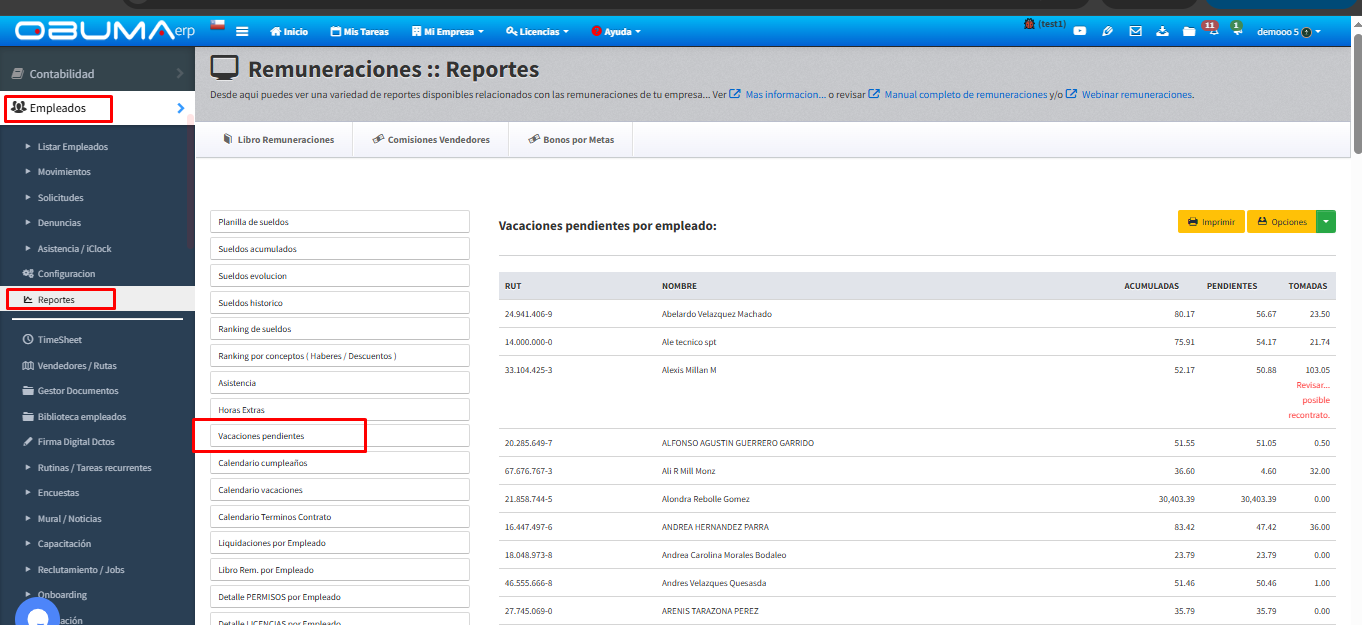Screen dimensions: 1362x625
Task: Open the Licencias dropdown menu
Action: pyautogui.click(x=537, y=31)
